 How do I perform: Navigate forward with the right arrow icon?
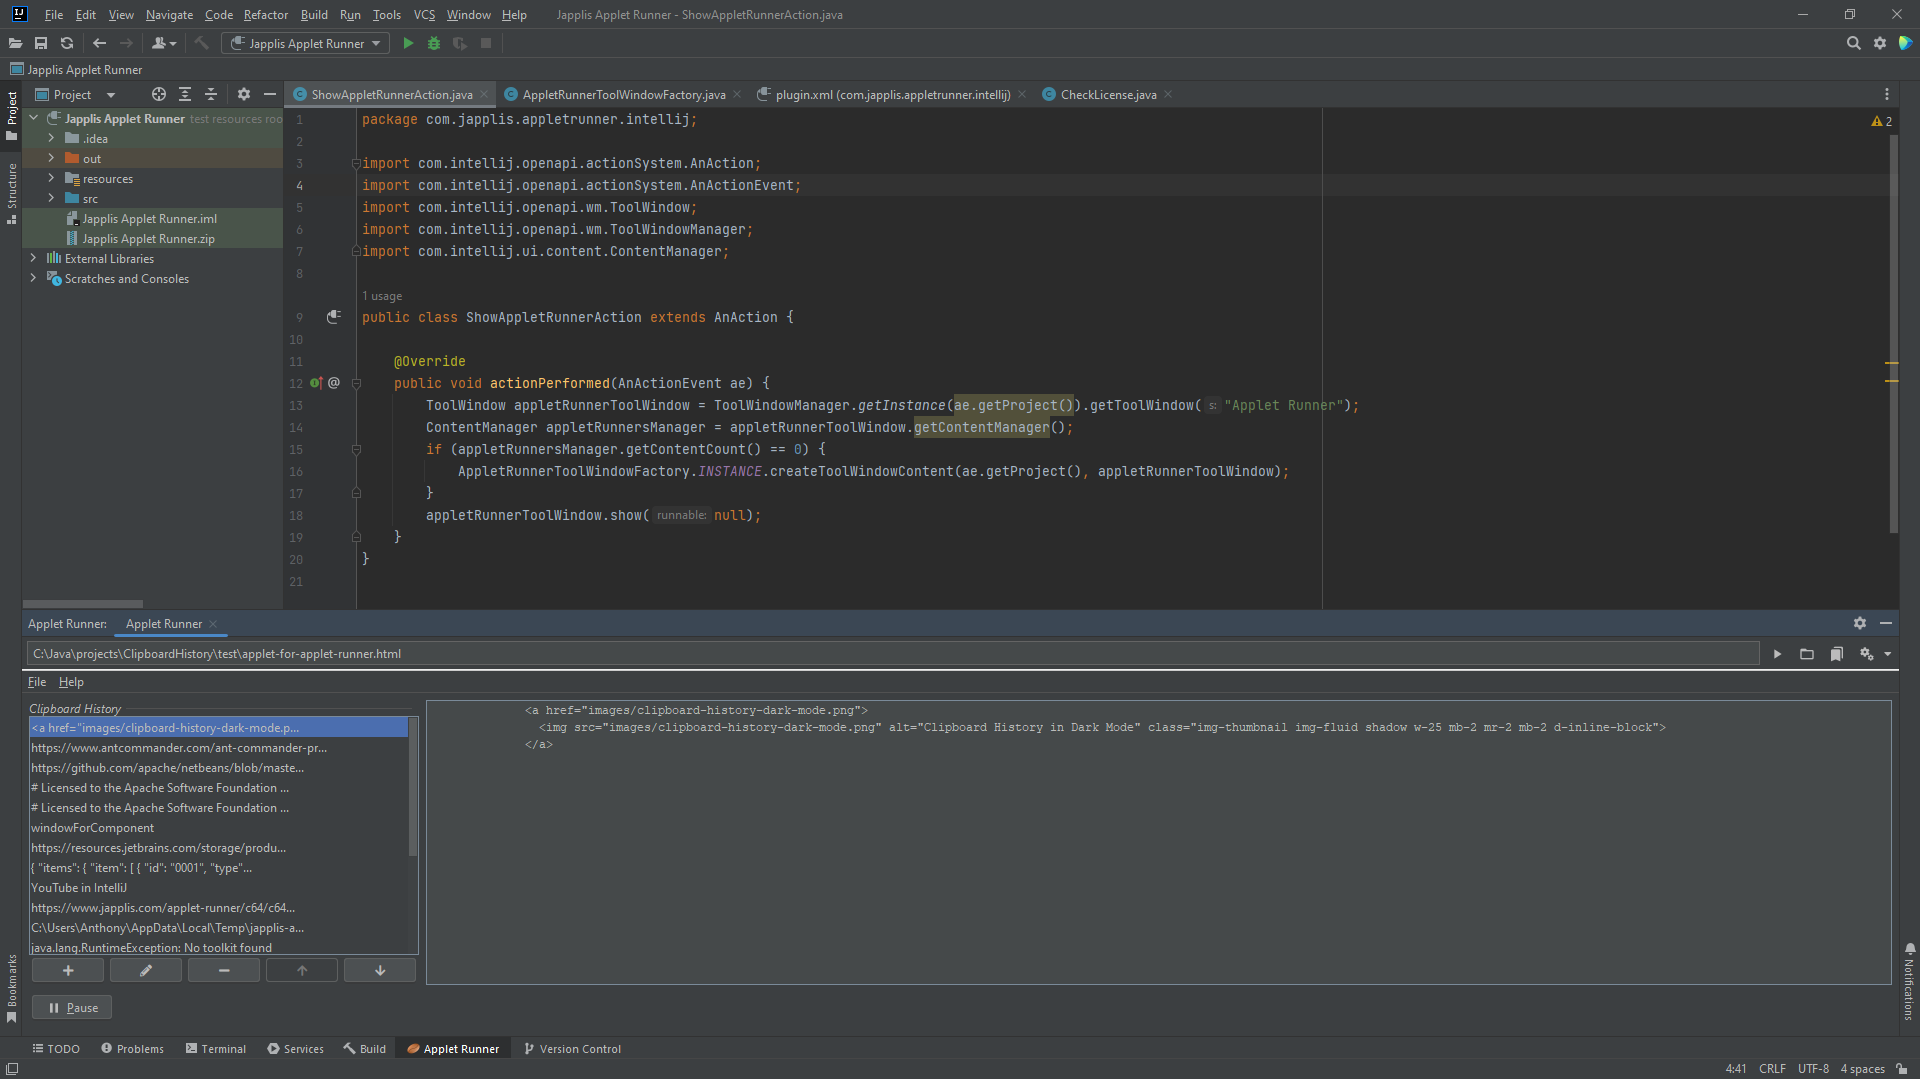pyautogui.click(x=126, y=43)
